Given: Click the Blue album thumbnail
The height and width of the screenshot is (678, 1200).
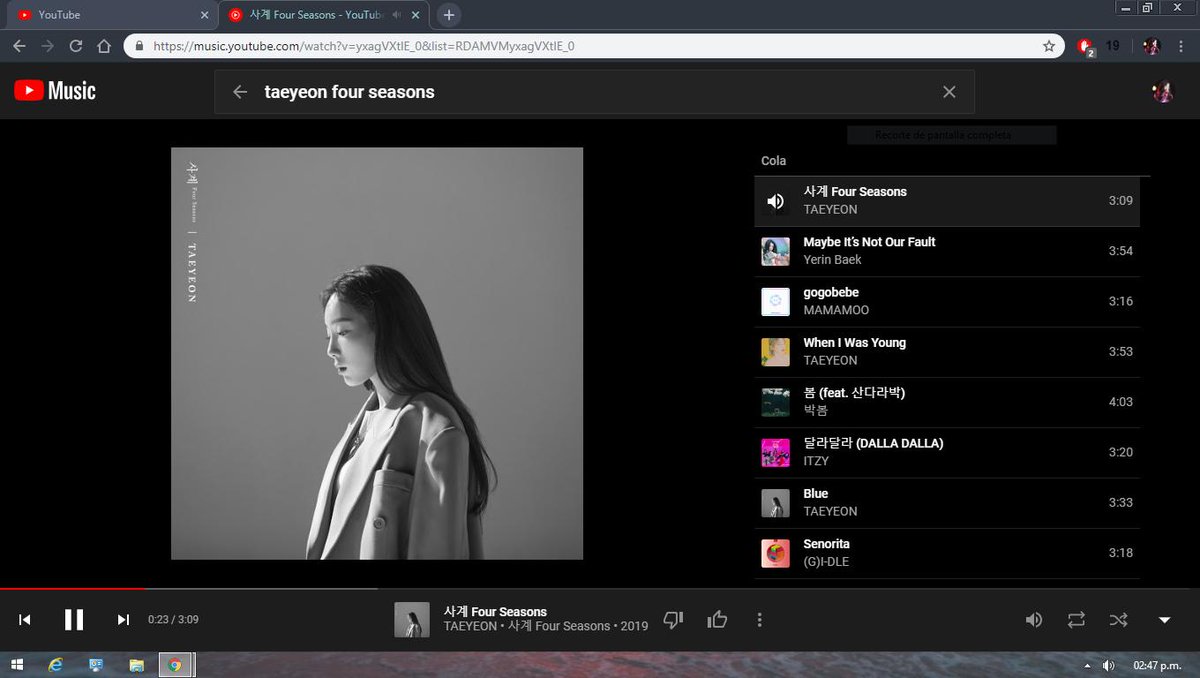Looking at the screenshot, I should [x=775, y=503].
